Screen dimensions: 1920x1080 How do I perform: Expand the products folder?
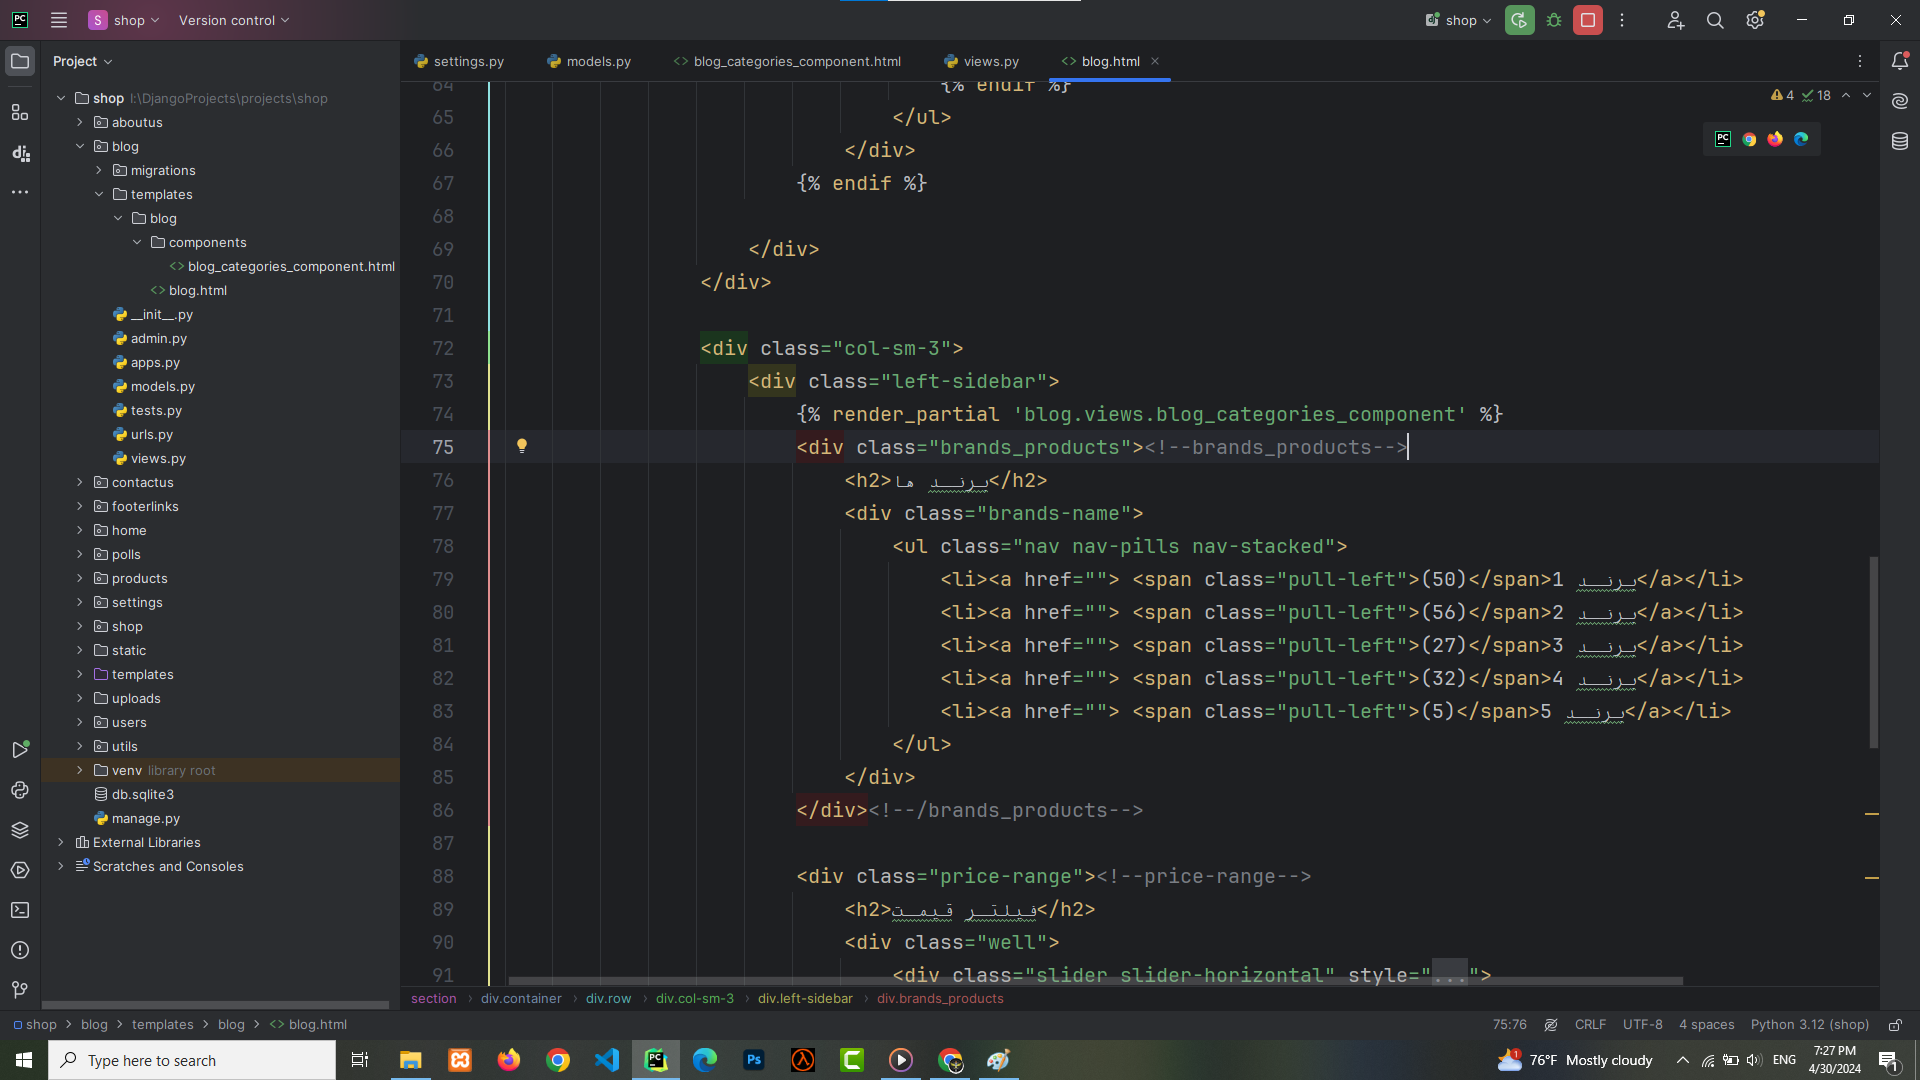click(x=80, y=578)
